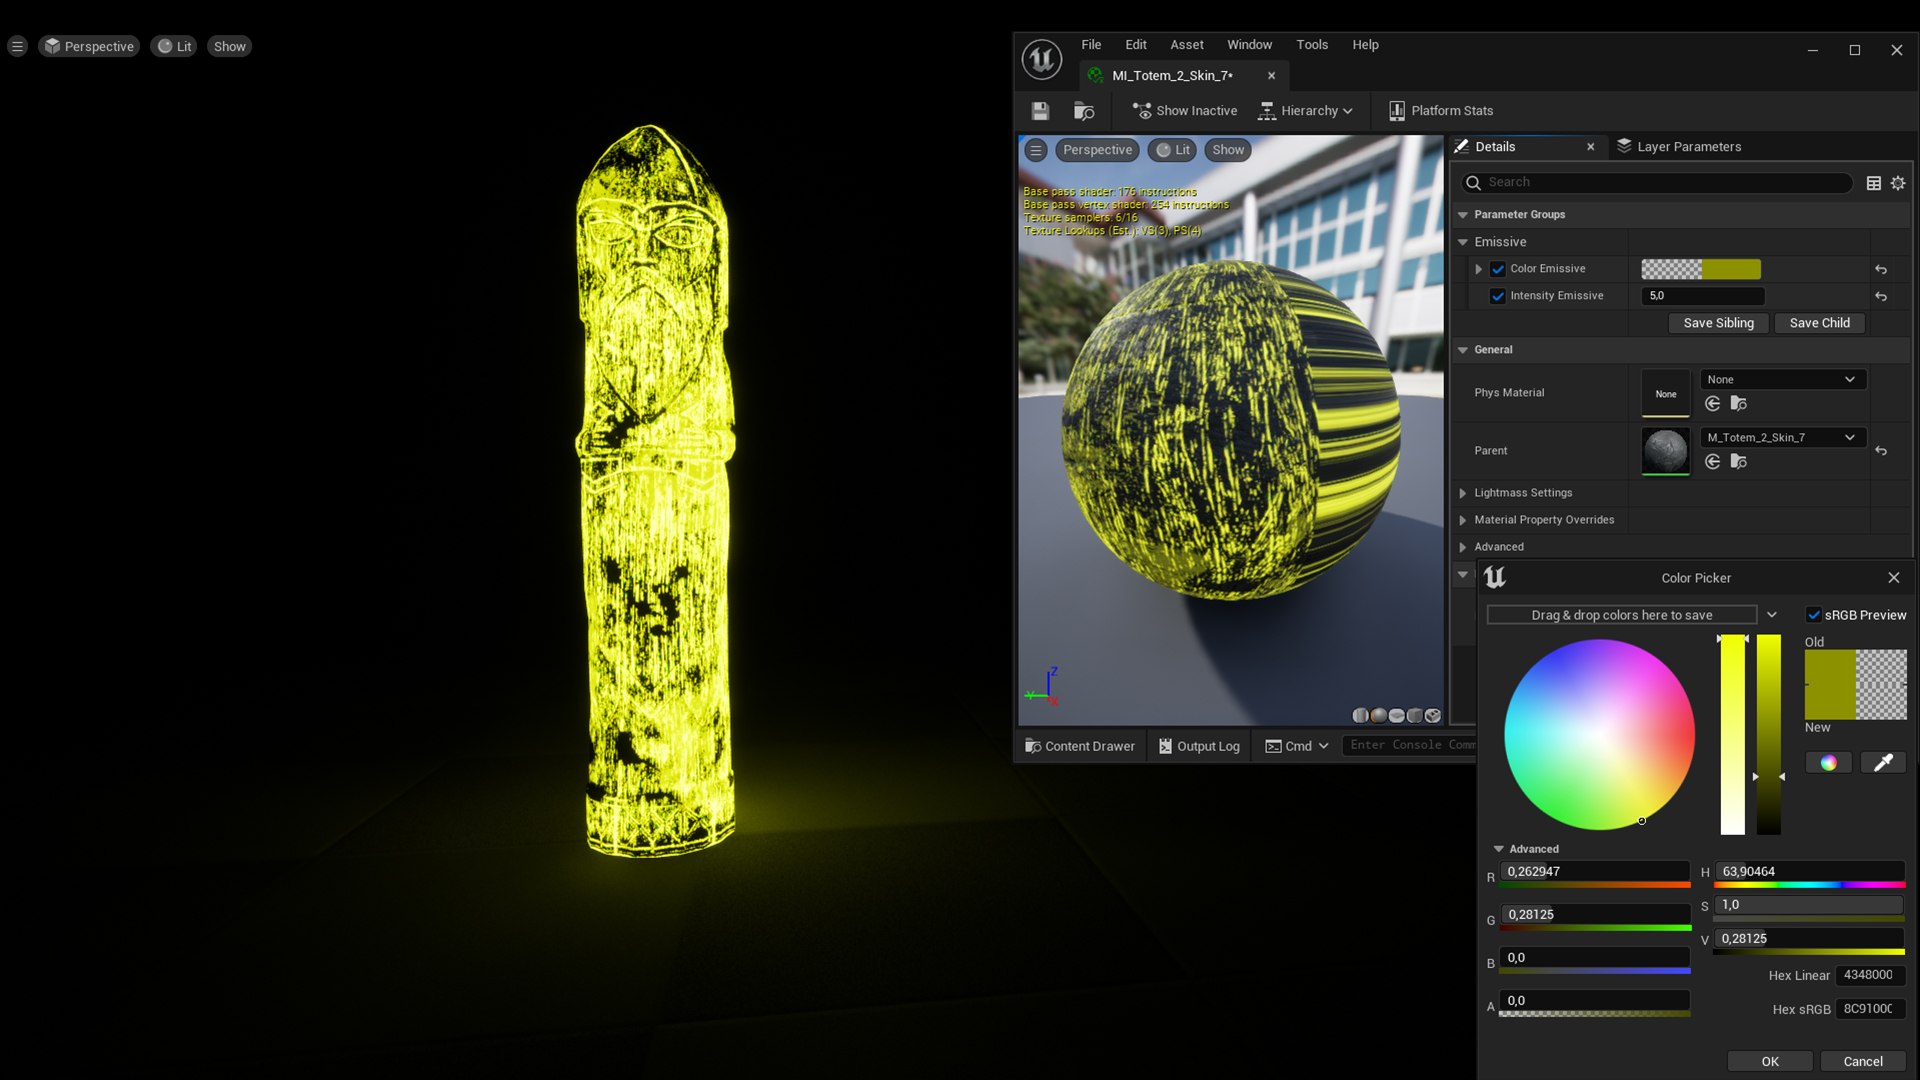
Task: Open Cmd console type dropdown
Action: pos(1297,746)
